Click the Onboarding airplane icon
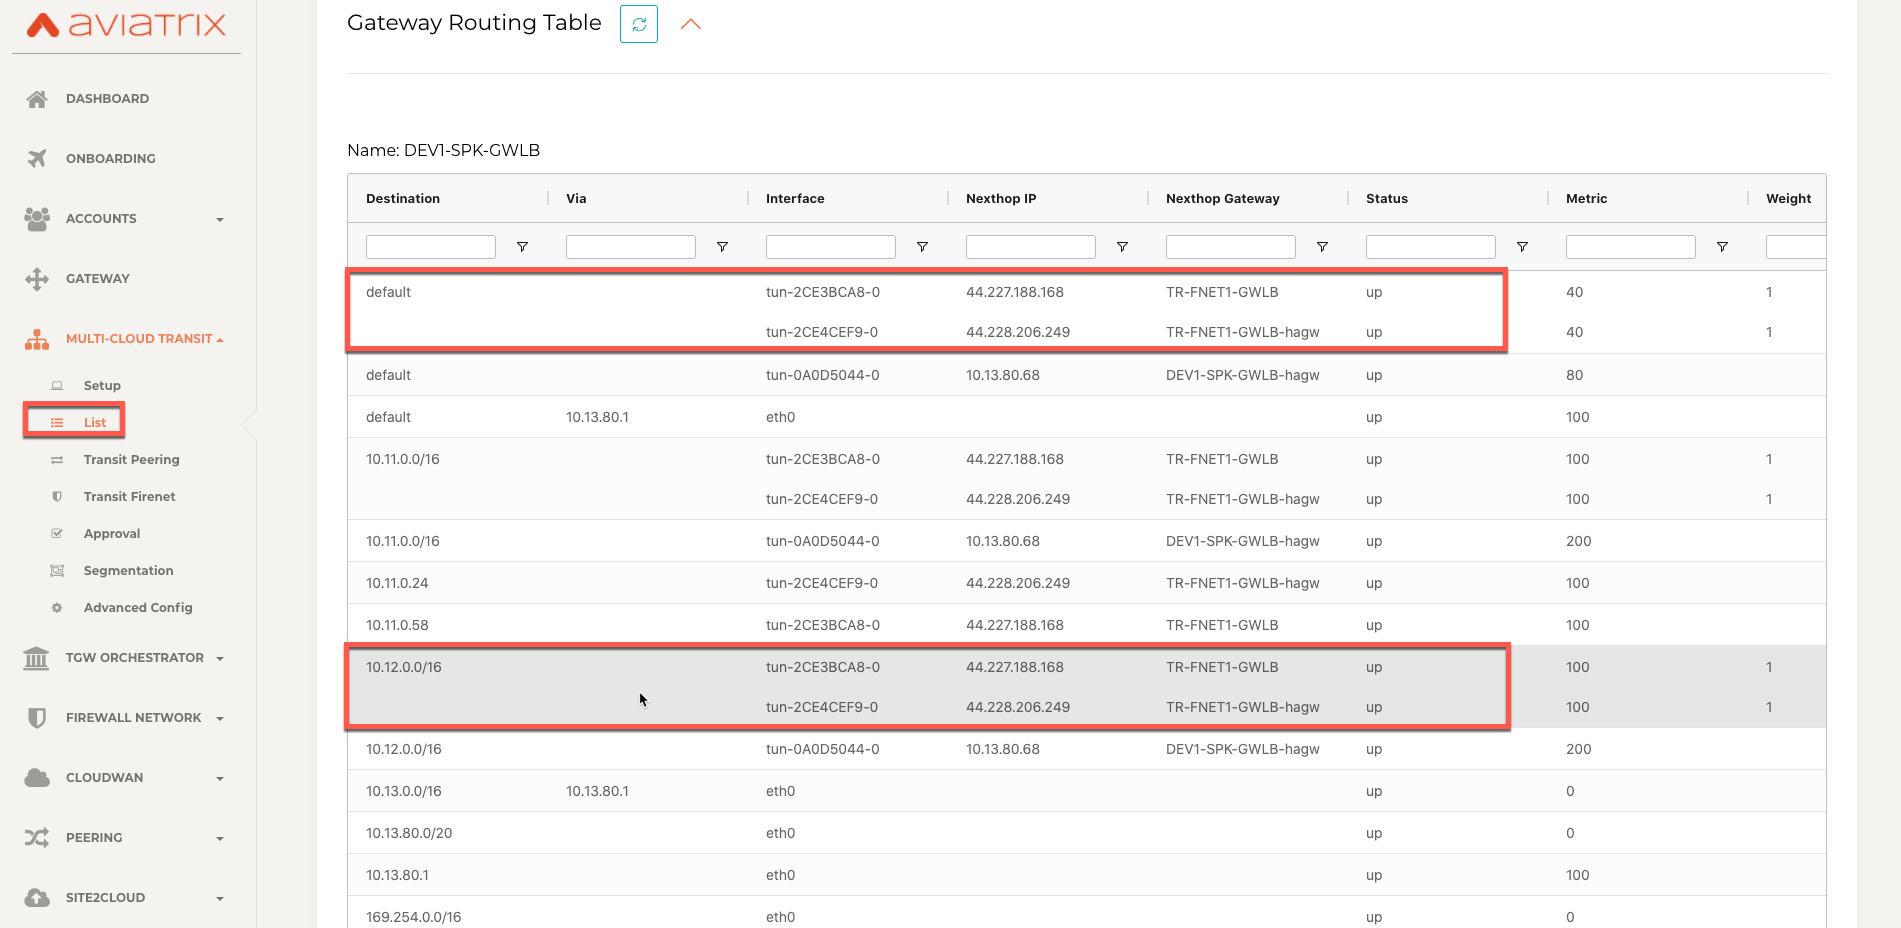This screenshot has height=928, width=1901. pos(37,158)
